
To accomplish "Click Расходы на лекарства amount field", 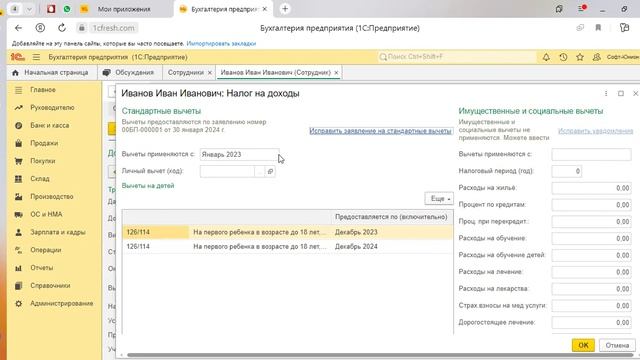I will (591, 289).
